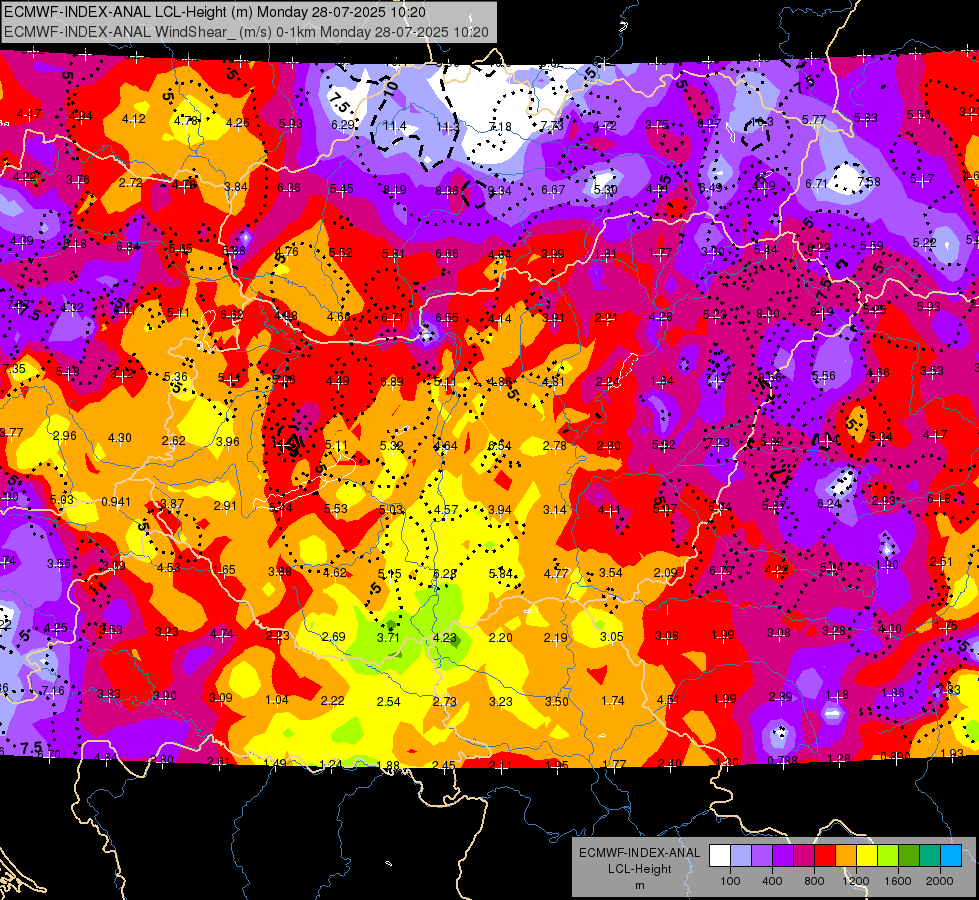The image size is (979, 900).
Task: Click the wind shear value 0.941
Action: point(116,502)
